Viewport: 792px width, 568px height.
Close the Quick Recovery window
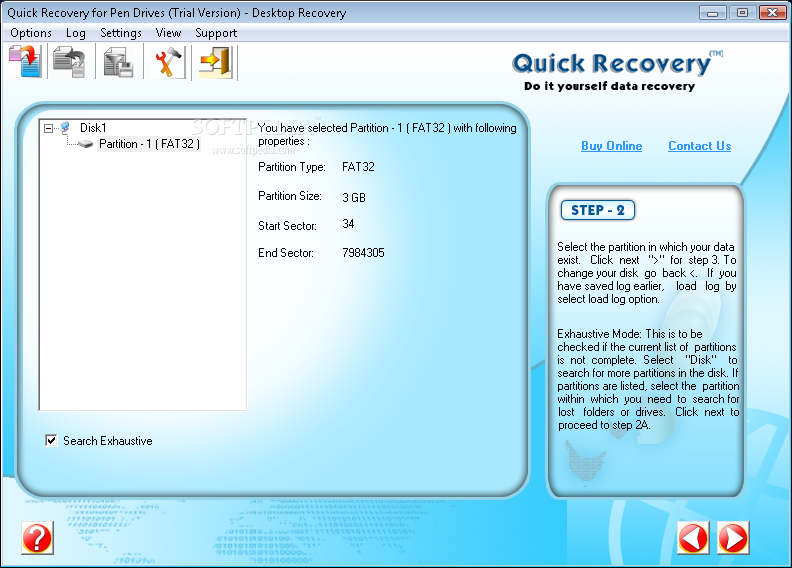772,13
